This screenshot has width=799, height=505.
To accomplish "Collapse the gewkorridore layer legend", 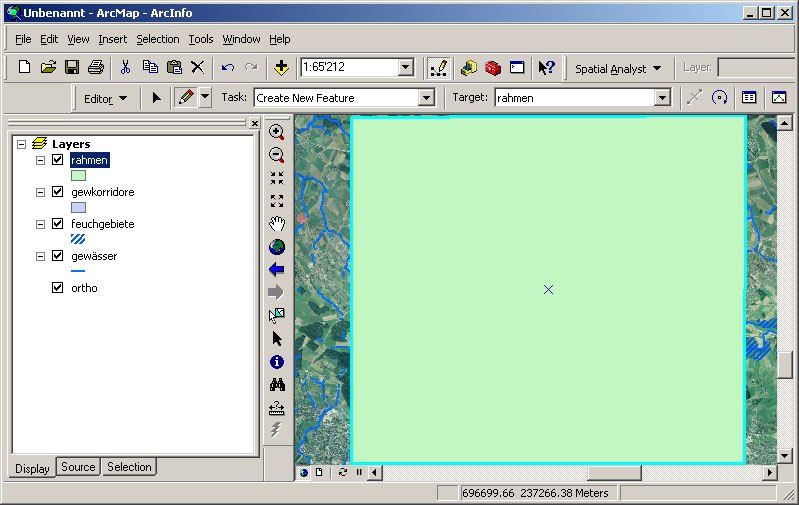I will 40,192.
